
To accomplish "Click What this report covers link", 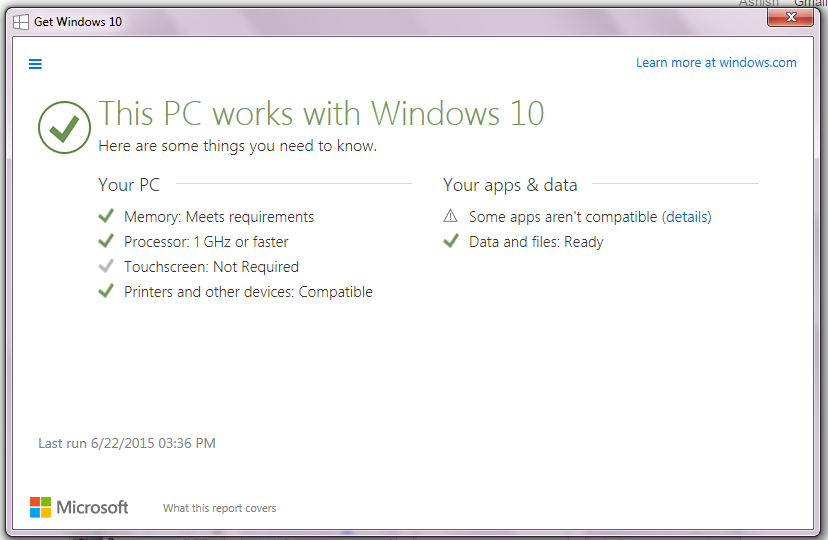I will tap(219, 508).
